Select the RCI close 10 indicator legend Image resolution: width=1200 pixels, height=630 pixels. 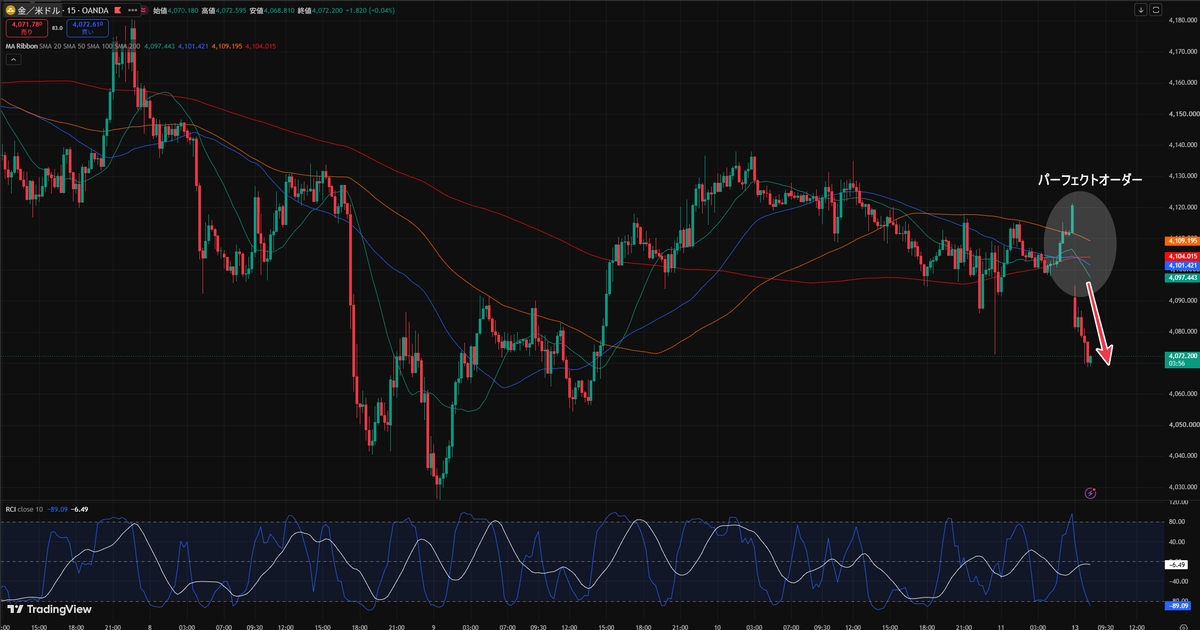pos(26,509)
